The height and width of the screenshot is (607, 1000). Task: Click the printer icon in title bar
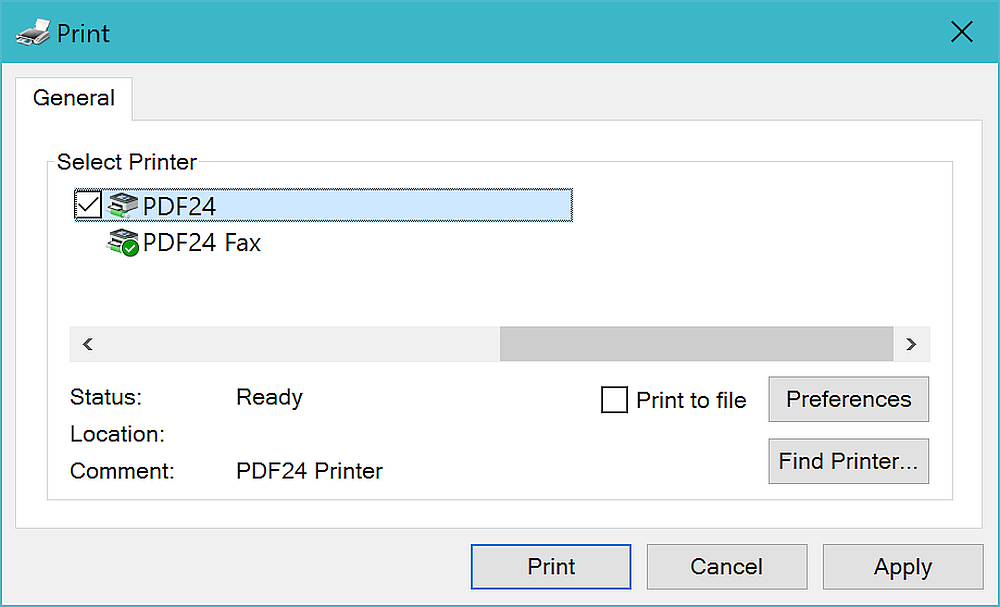33,33
